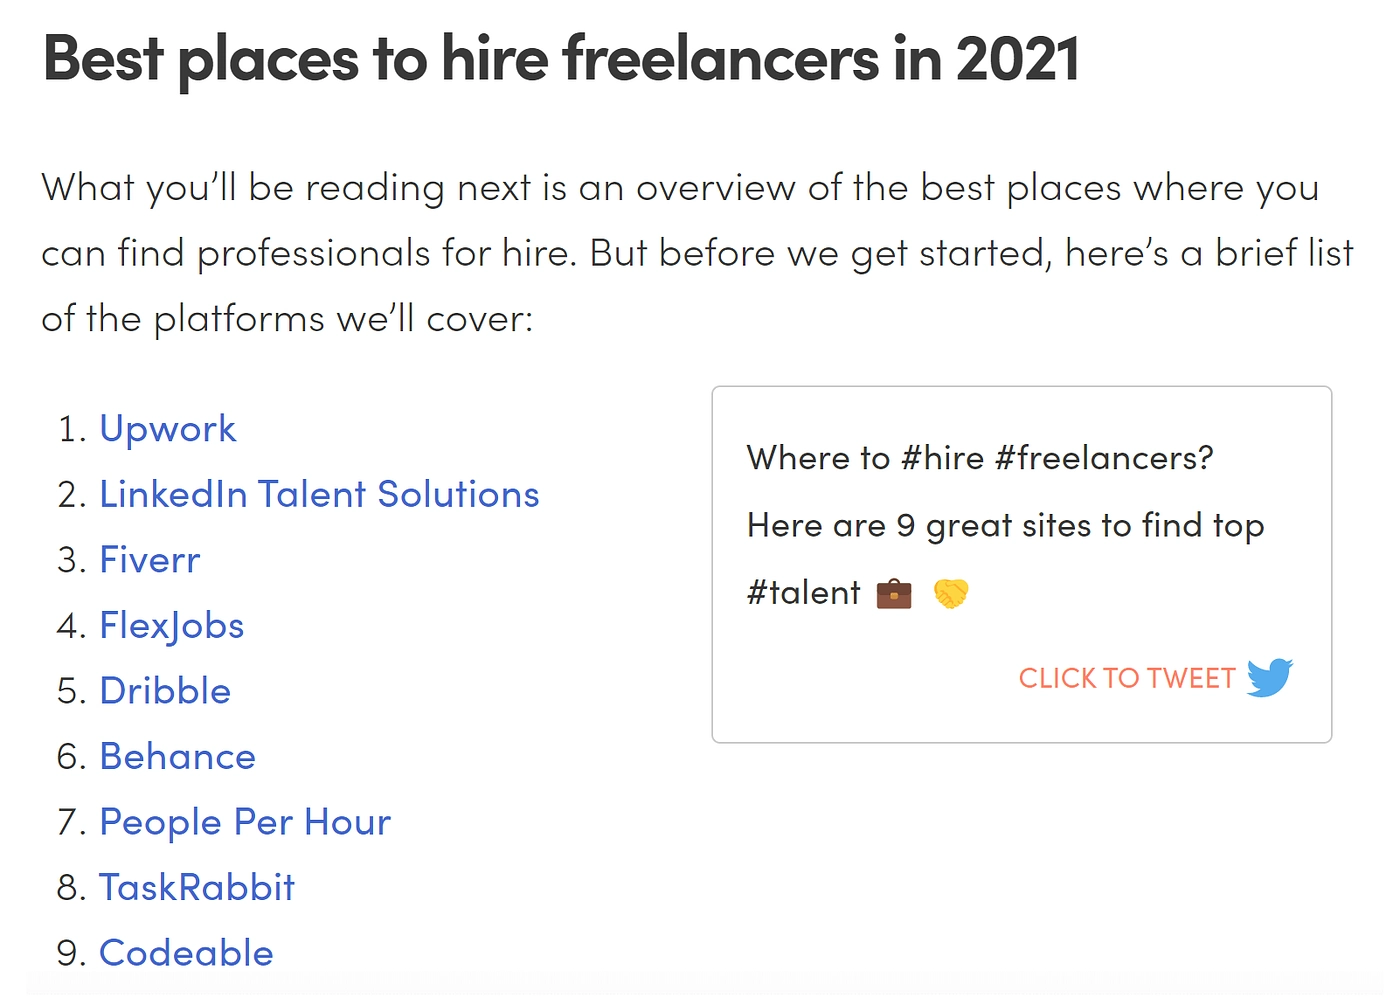Click the '#talent' hashtag text
1400x998 pixels.
click(x=803, y=593)
